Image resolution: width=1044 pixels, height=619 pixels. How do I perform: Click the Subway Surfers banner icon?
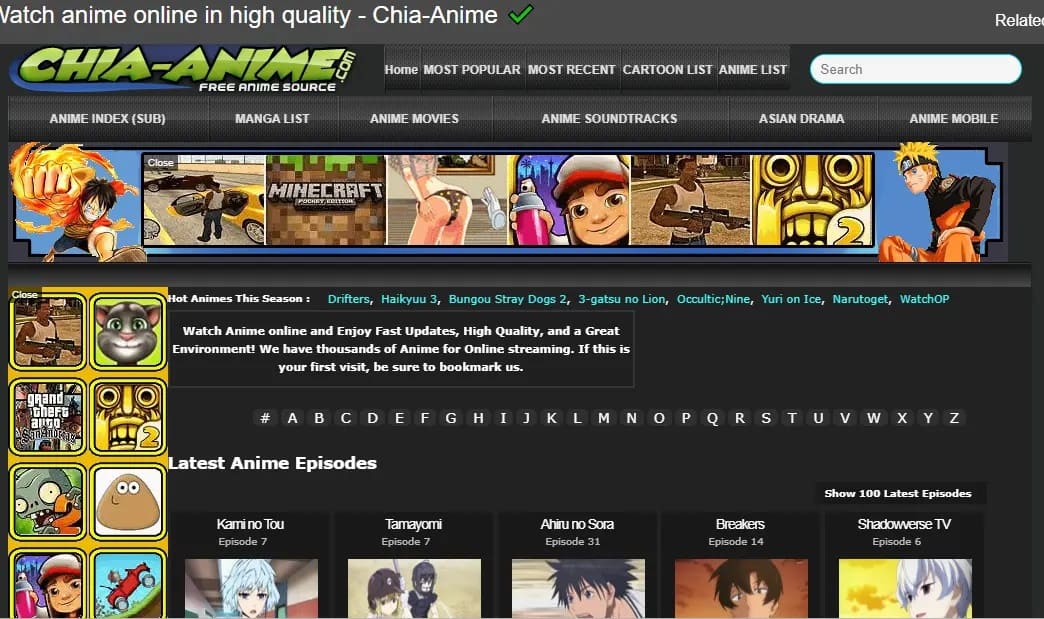(568, 200)
